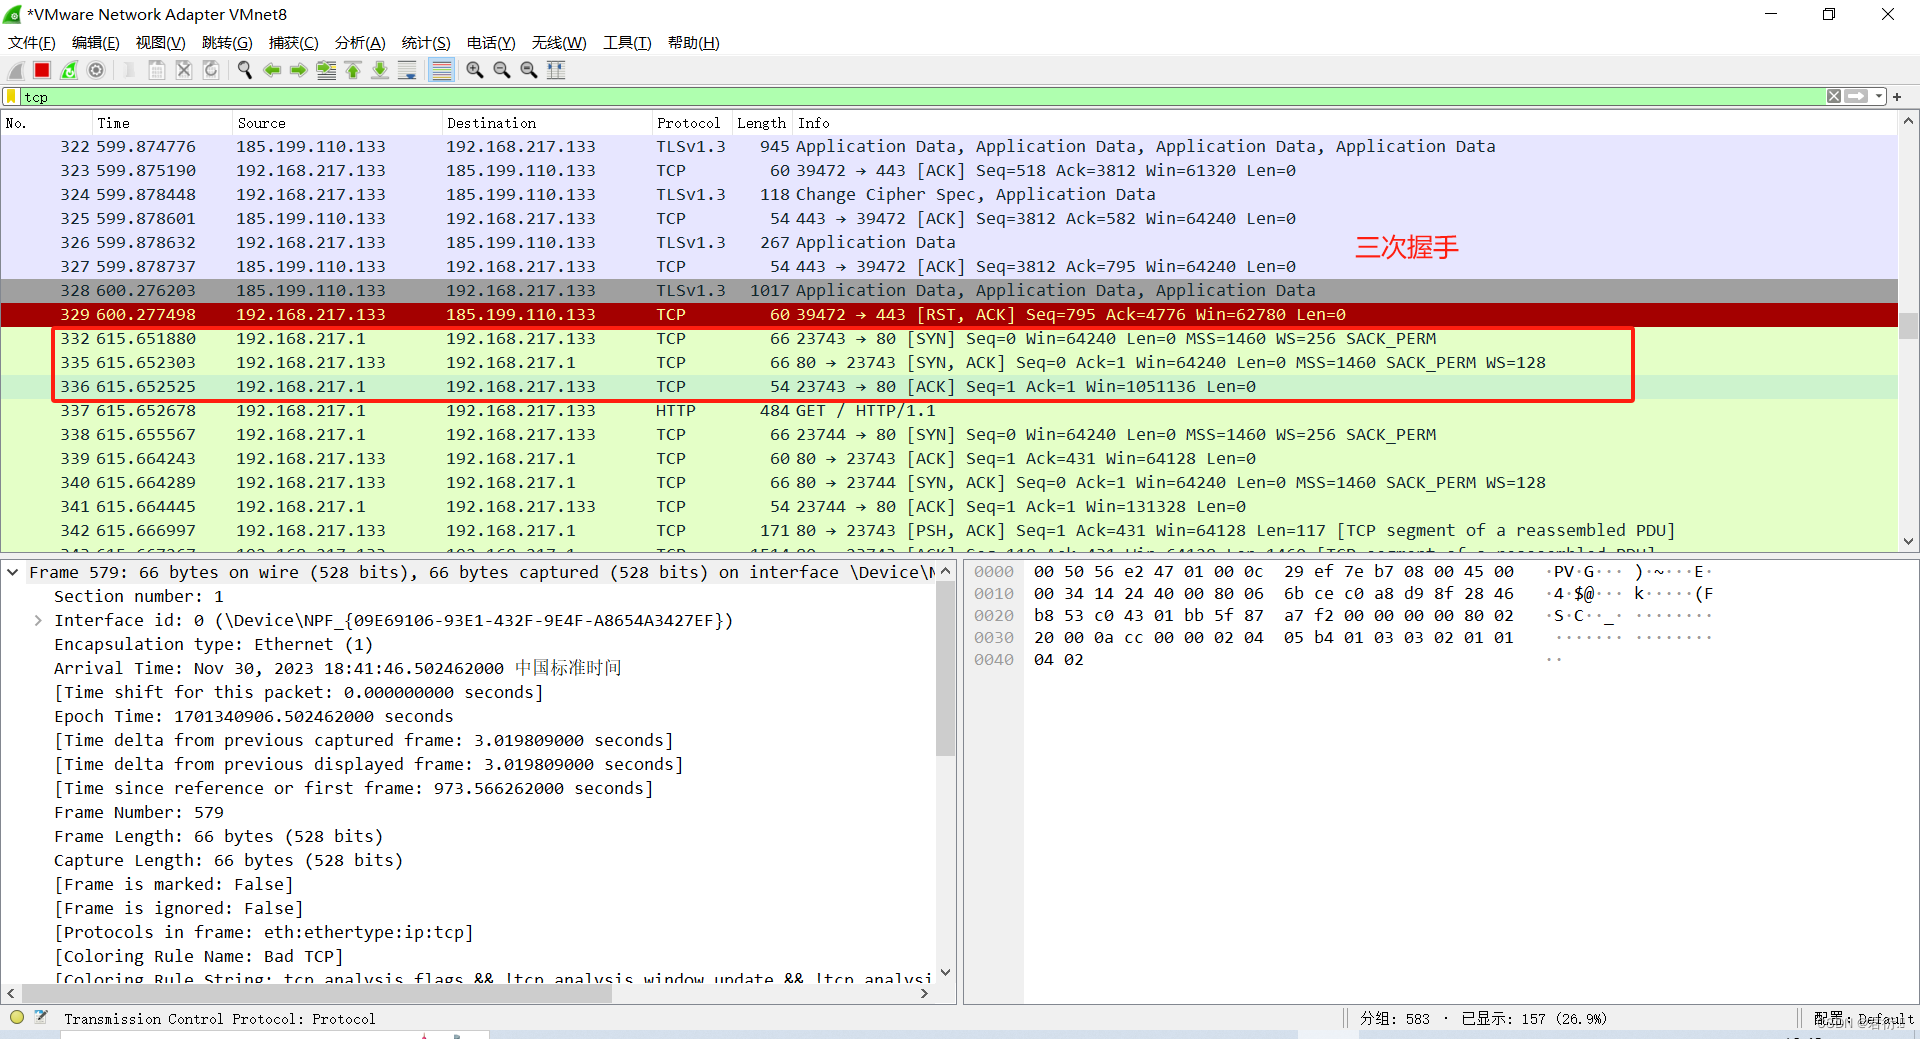
Task: Click the tcp display filter field
Action: point(920,97)
